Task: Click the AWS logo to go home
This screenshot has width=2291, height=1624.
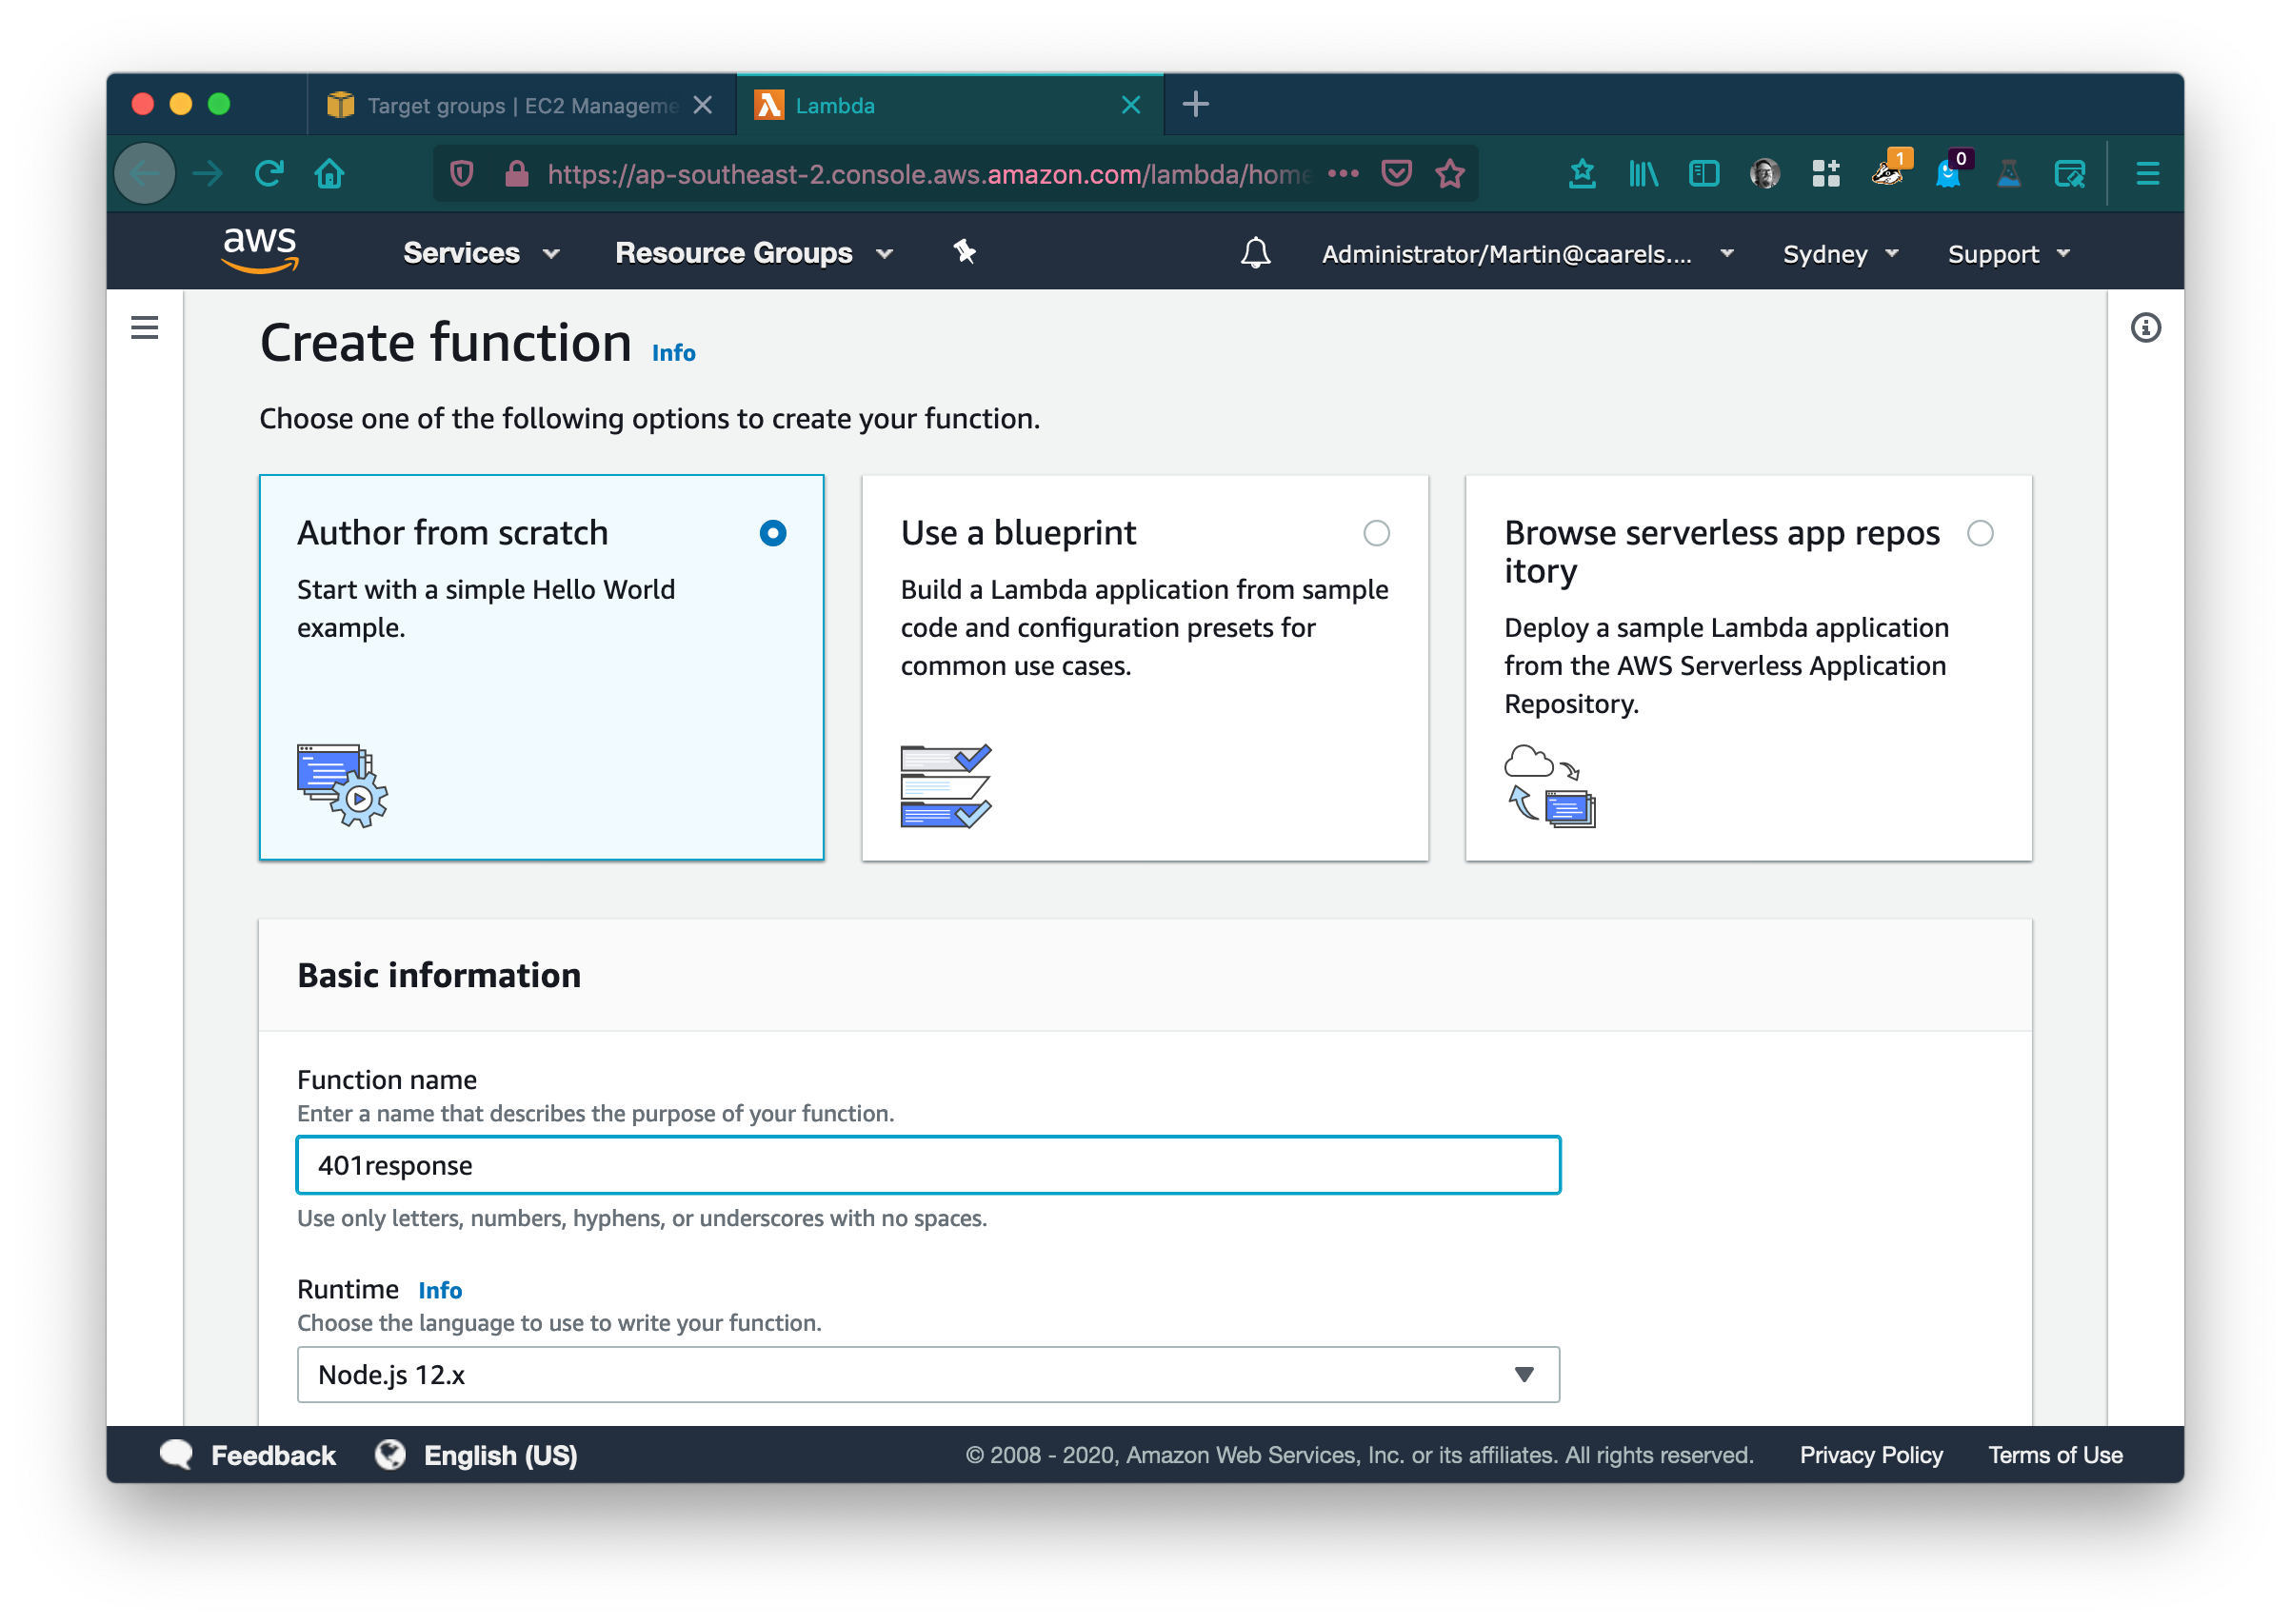Action: coord(259,251)
